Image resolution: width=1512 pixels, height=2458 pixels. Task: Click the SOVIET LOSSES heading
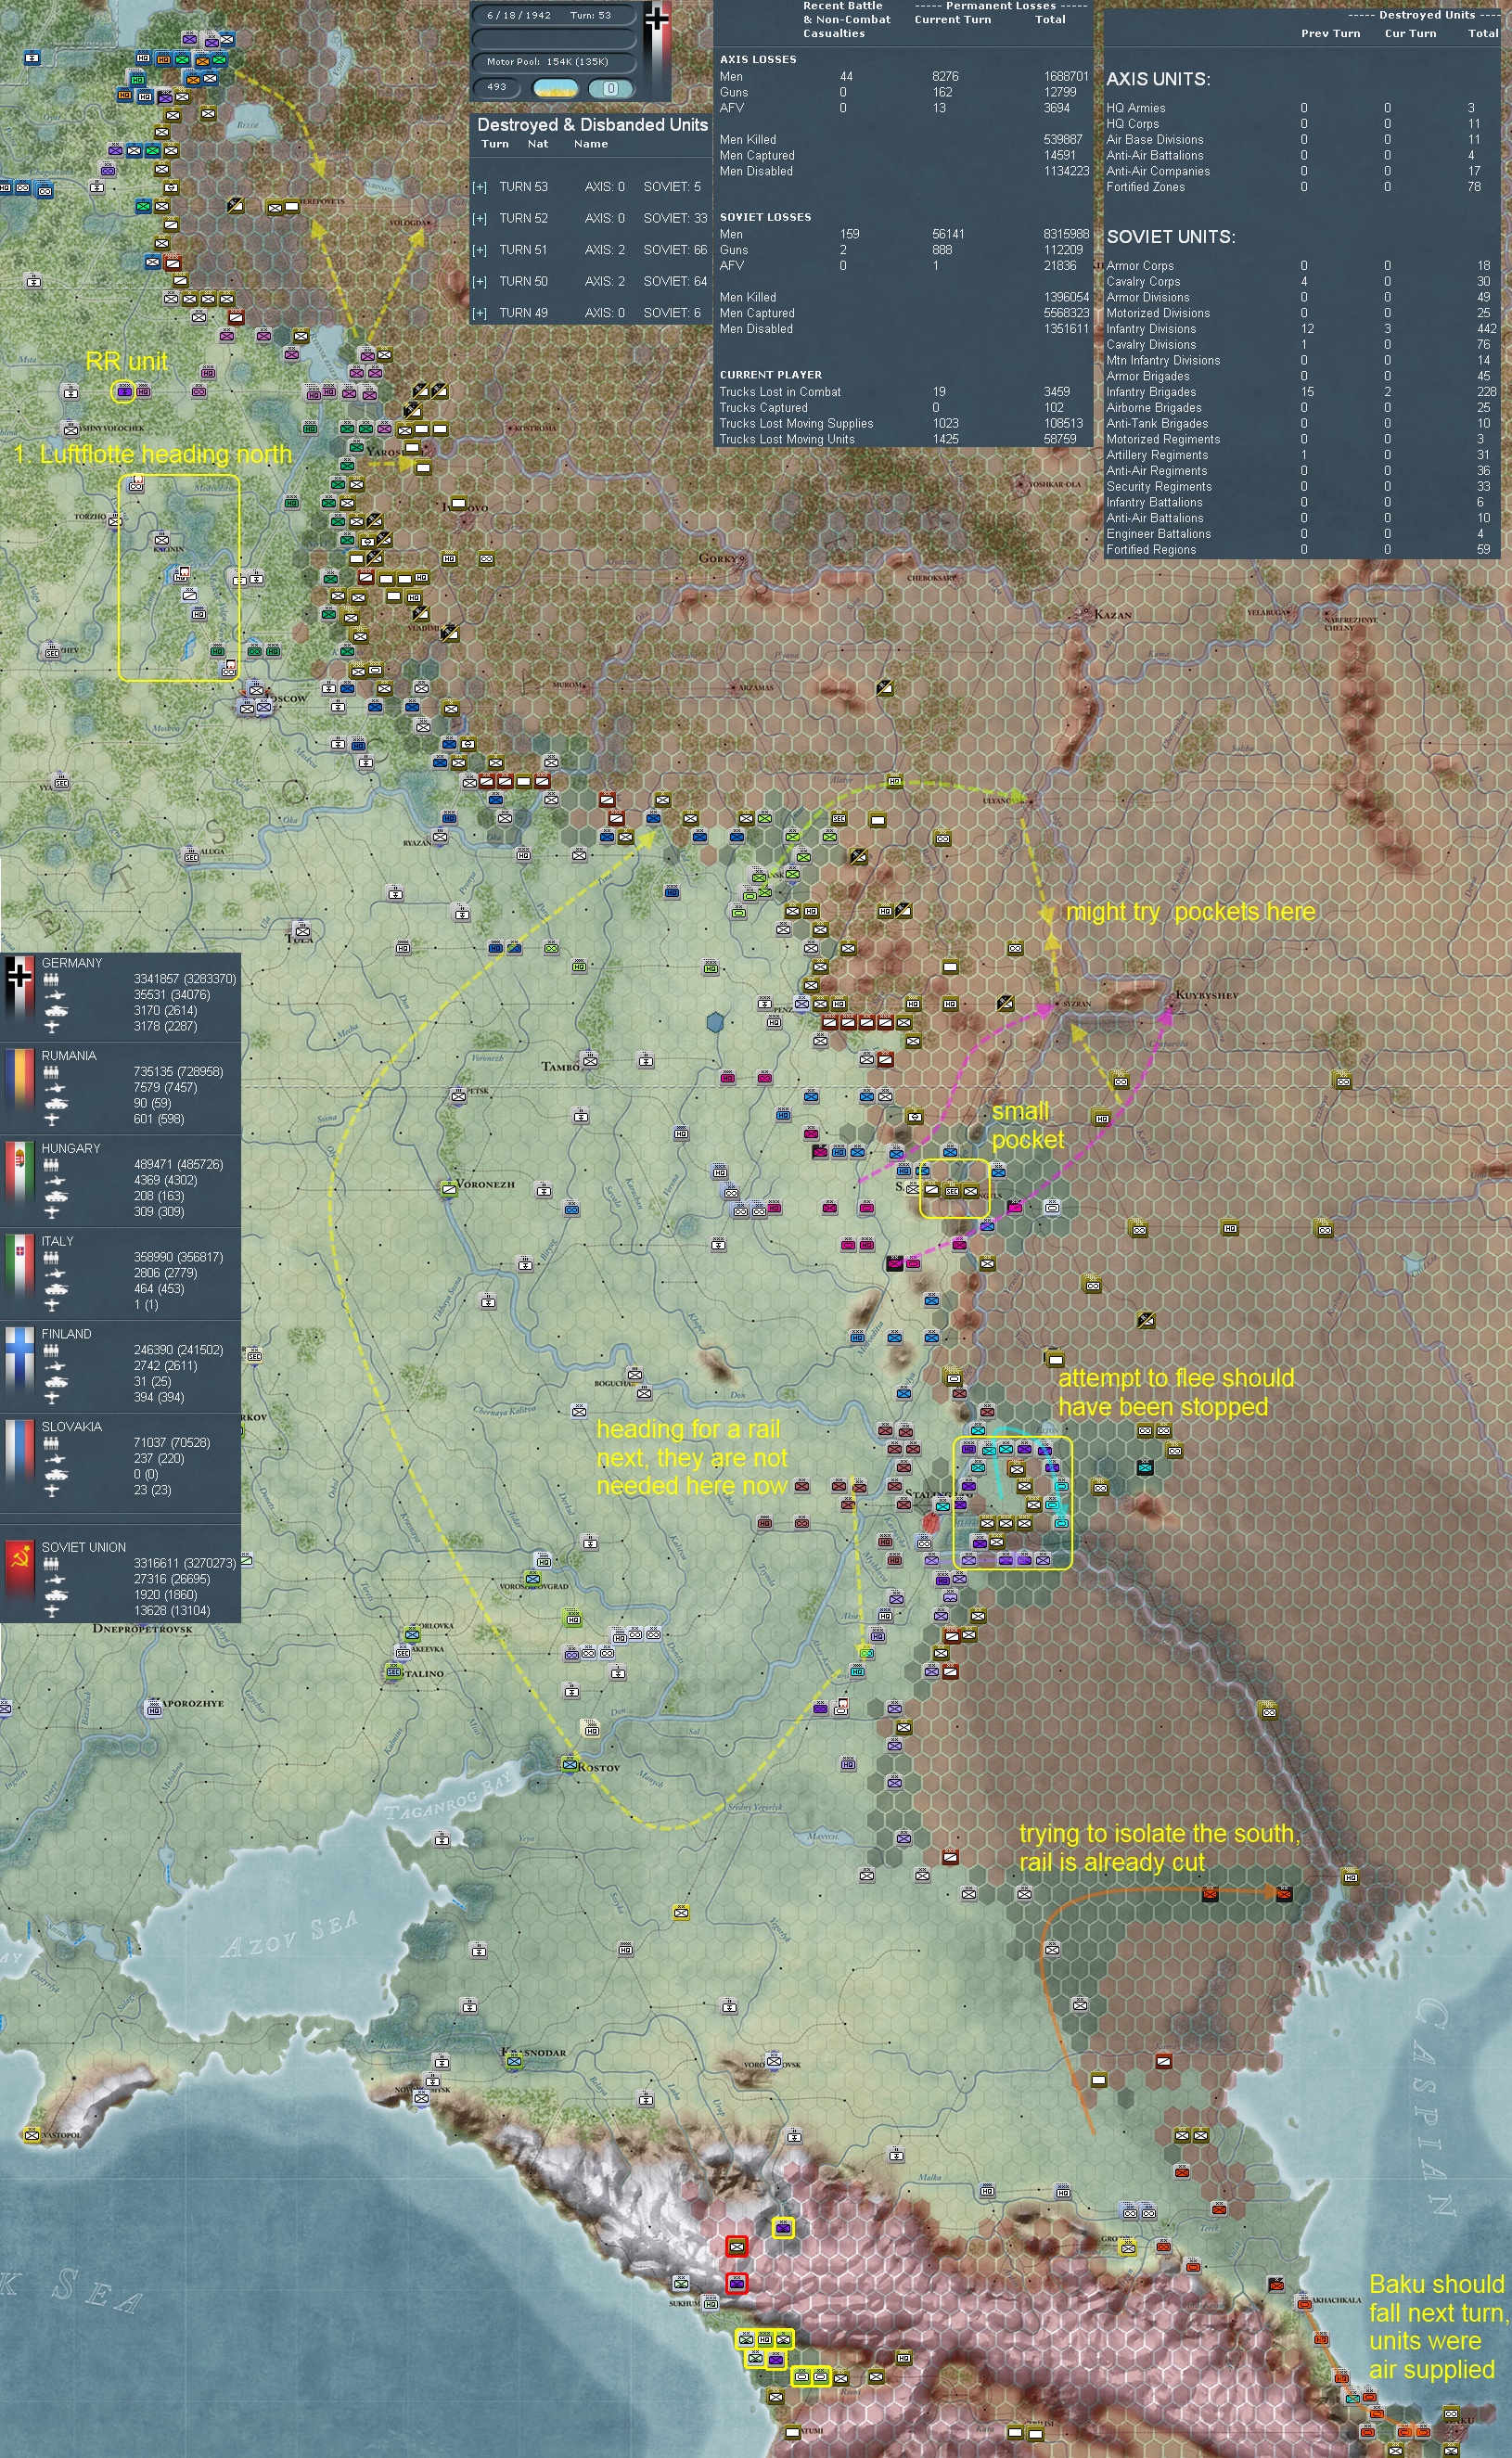pos(765,217)
